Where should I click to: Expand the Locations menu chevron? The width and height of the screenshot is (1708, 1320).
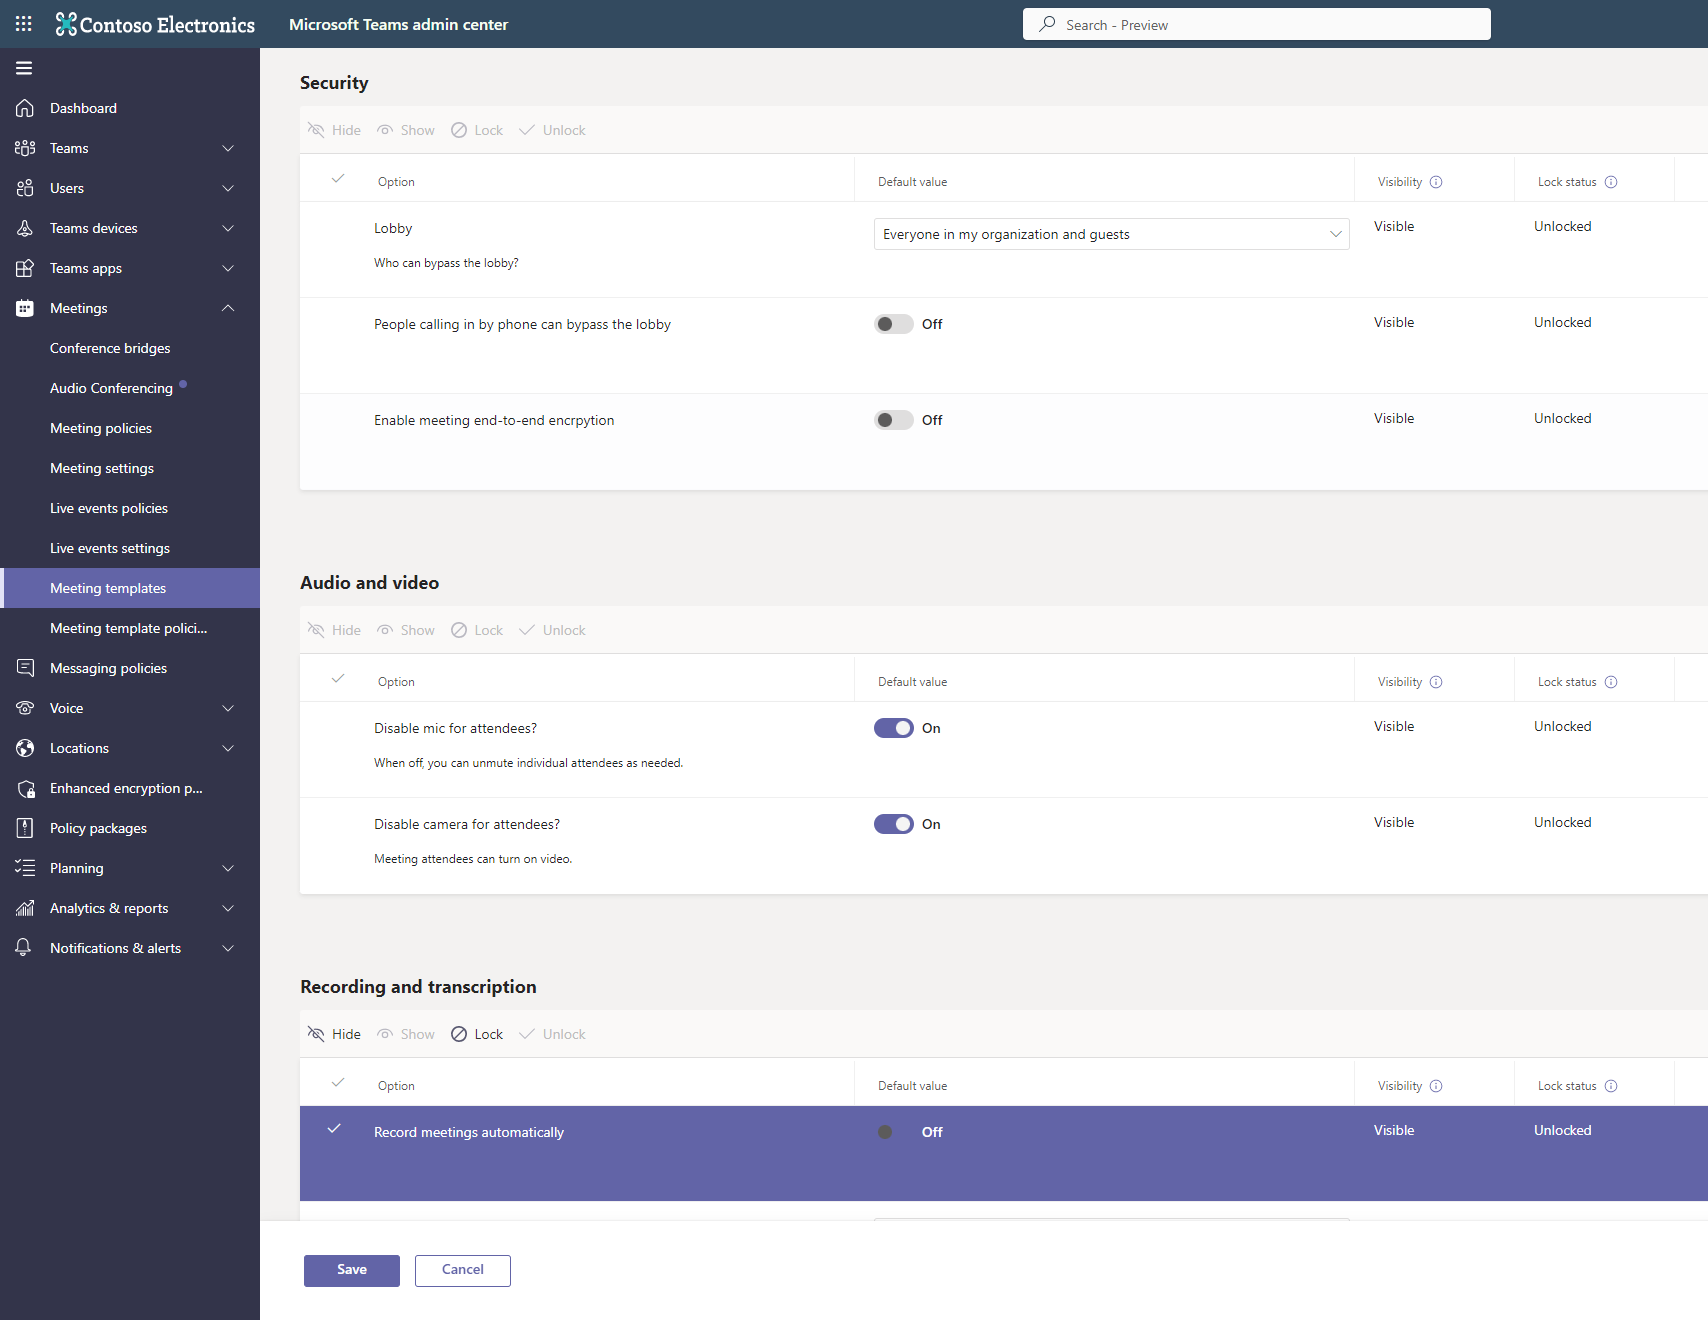tap(228, 748)
